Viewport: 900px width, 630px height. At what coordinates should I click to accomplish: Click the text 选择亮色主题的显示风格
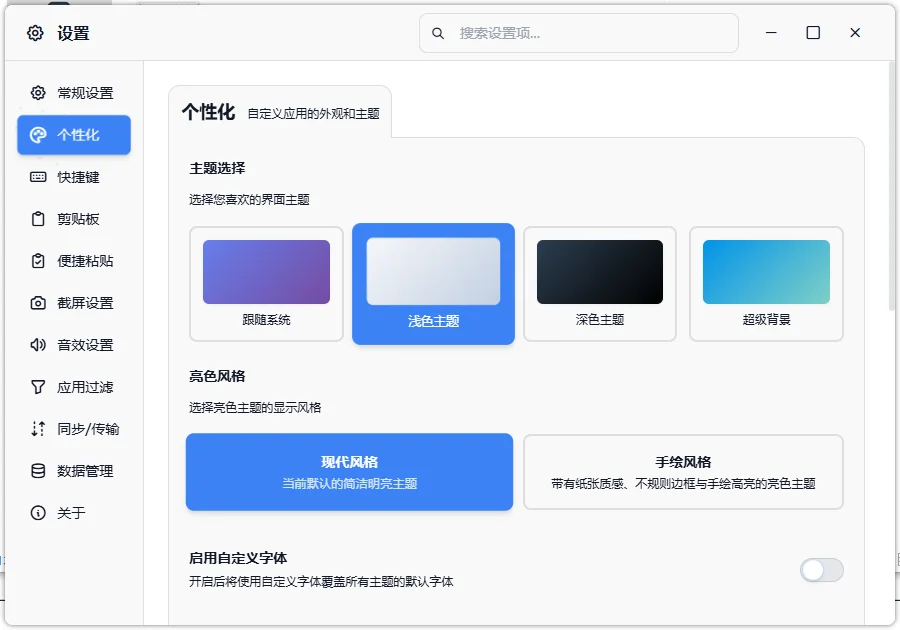255,408
